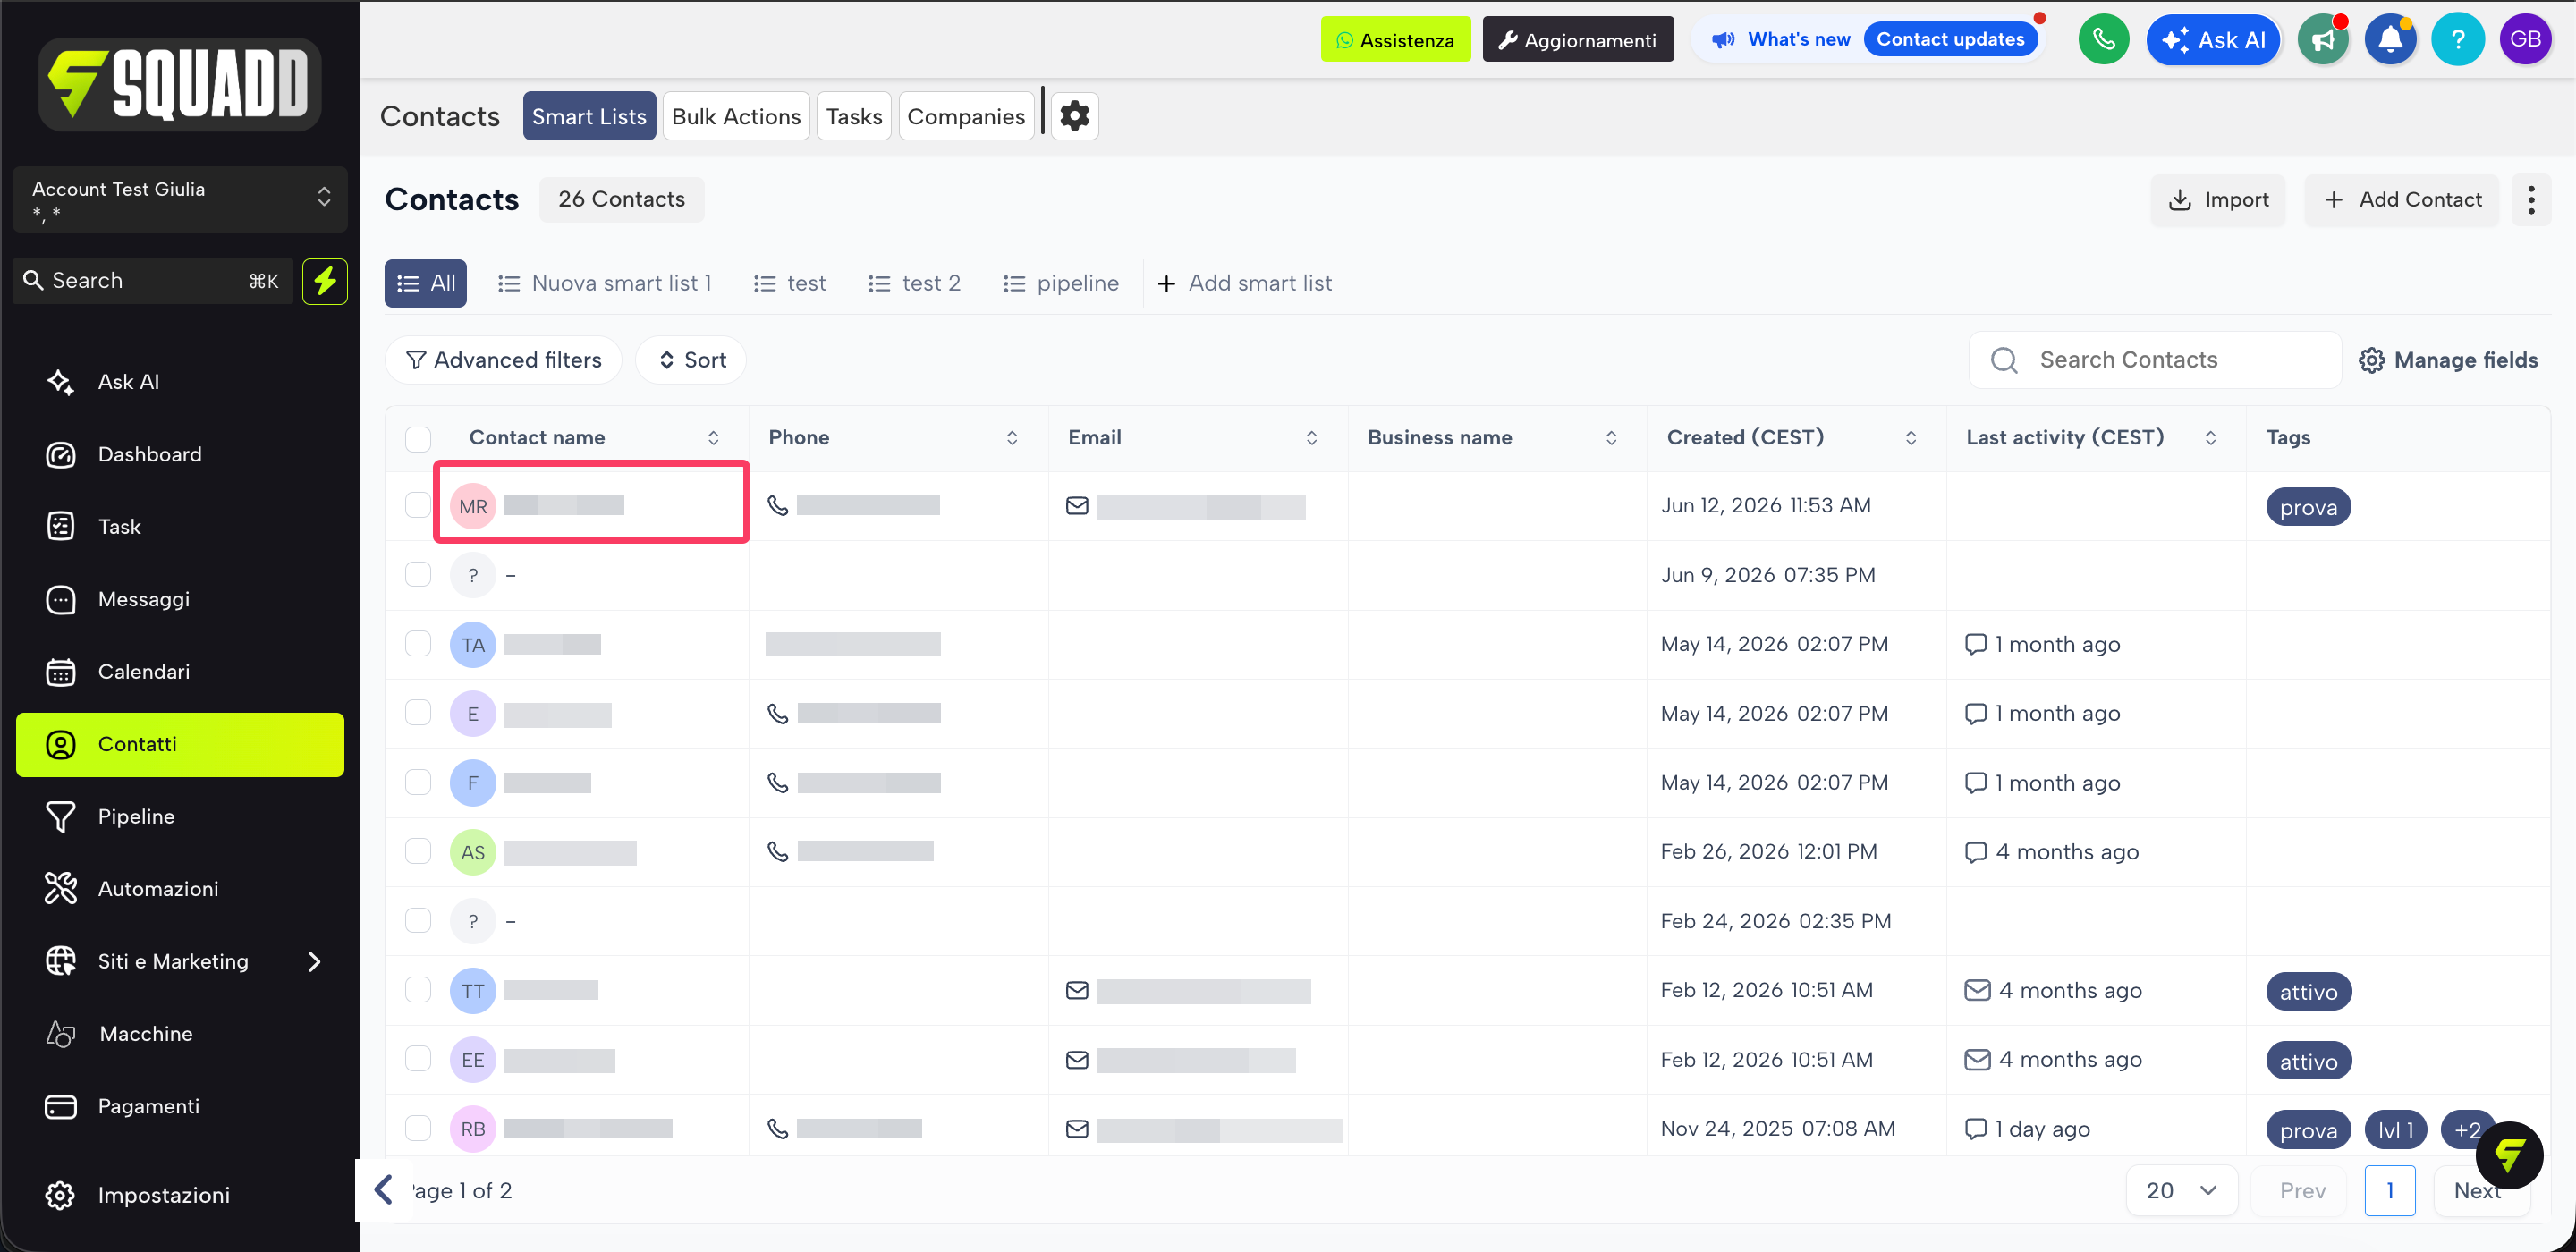Switch to the Companies tab
This screenshot has height=1252, width=2576.
[x=966, y=116]
